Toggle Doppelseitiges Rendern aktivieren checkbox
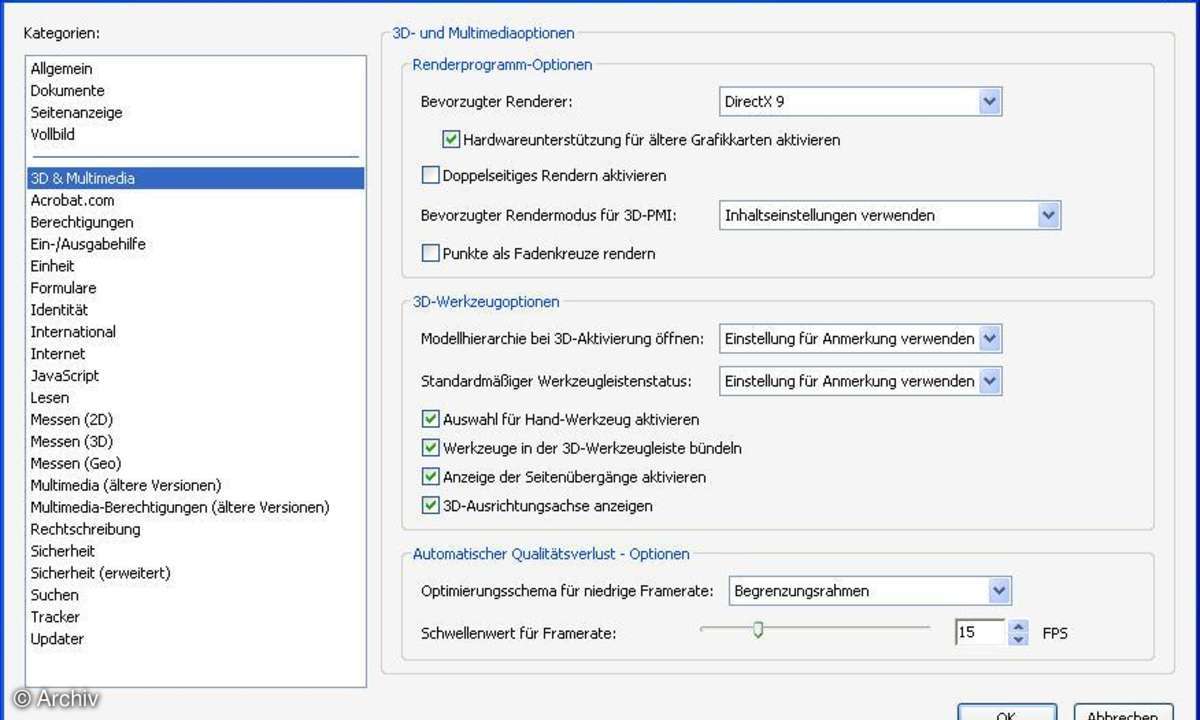1200x720 pixels. point(430,175)
